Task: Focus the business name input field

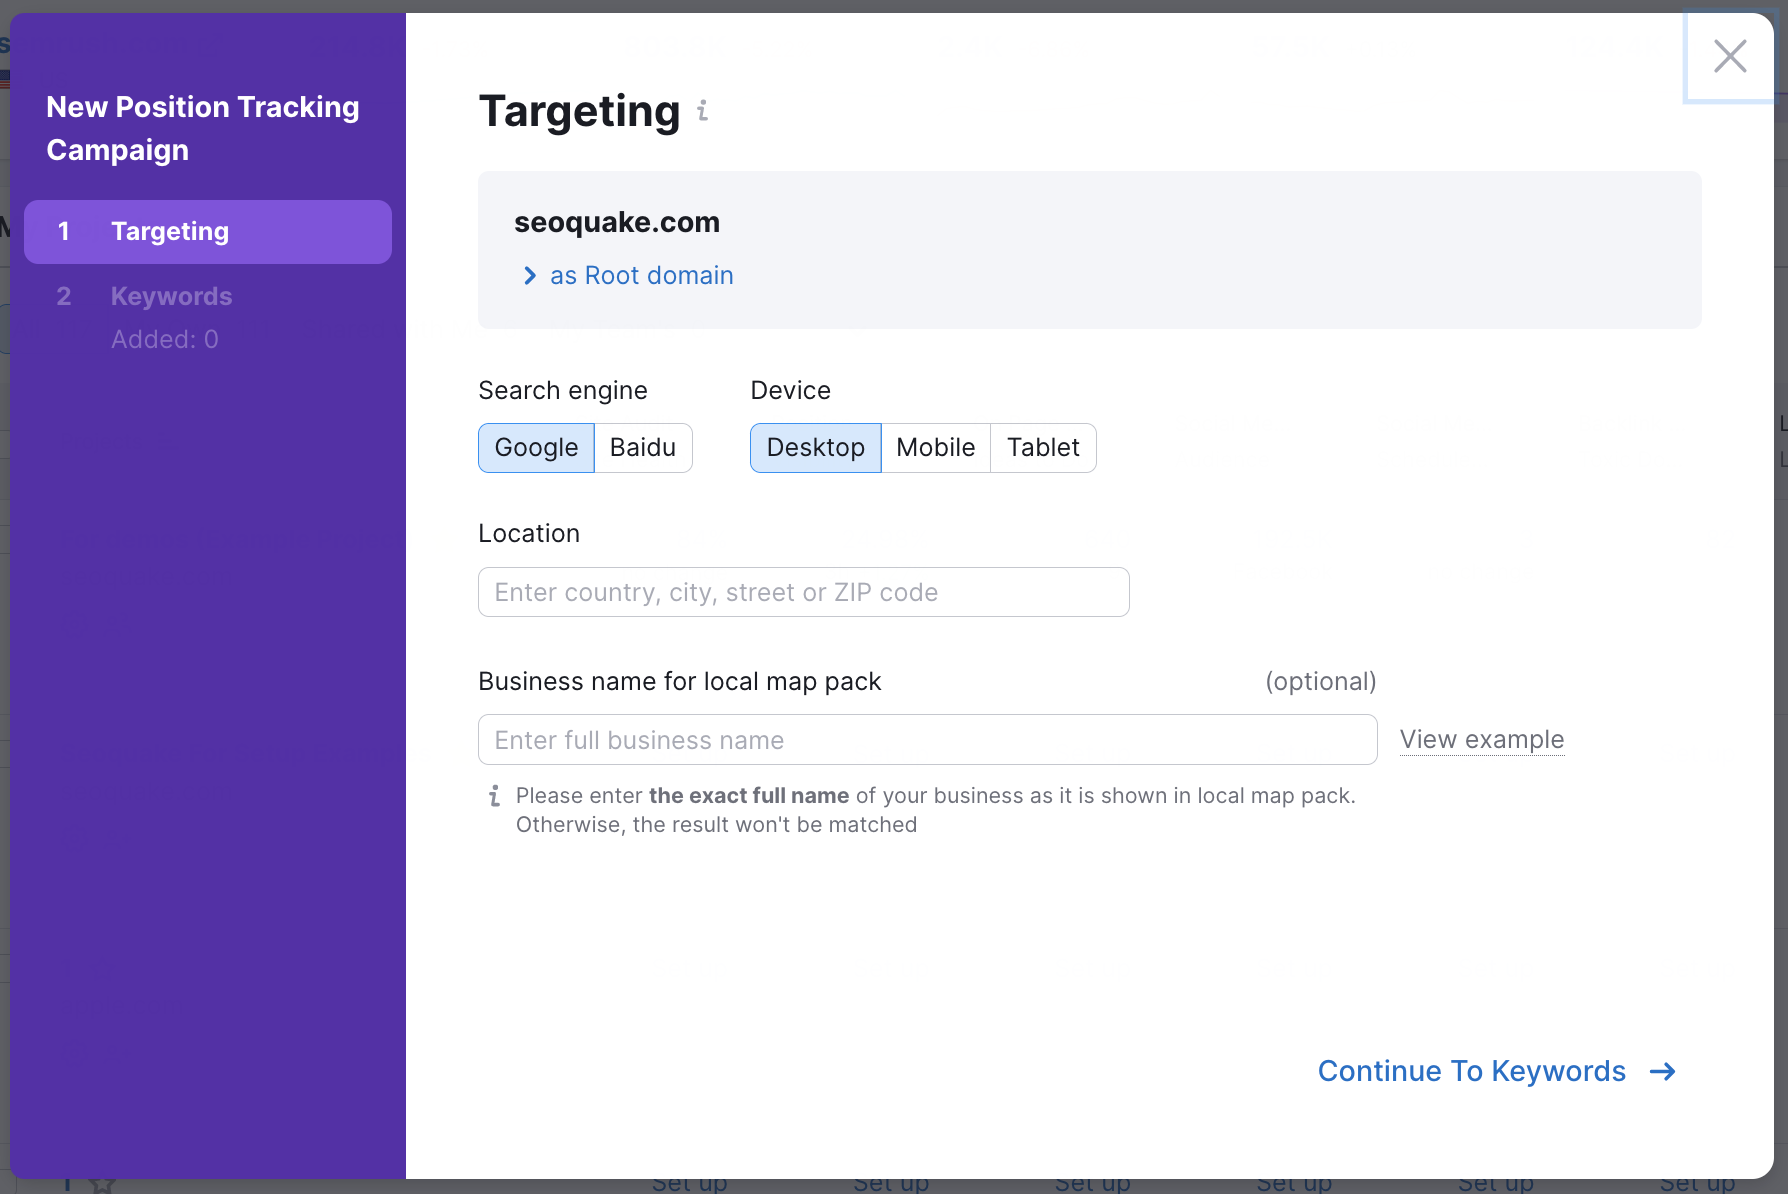Action: coord(928,740)
